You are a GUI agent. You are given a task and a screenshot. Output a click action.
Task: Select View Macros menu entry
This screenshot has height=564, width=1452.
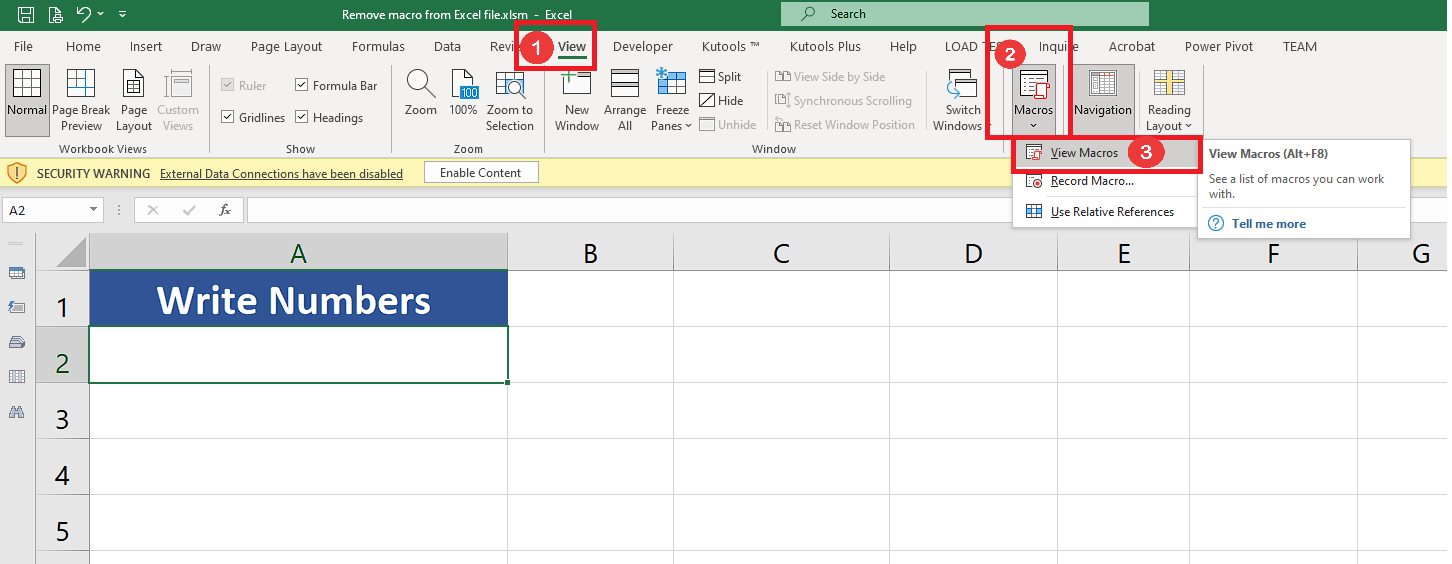click(1105, 153)
